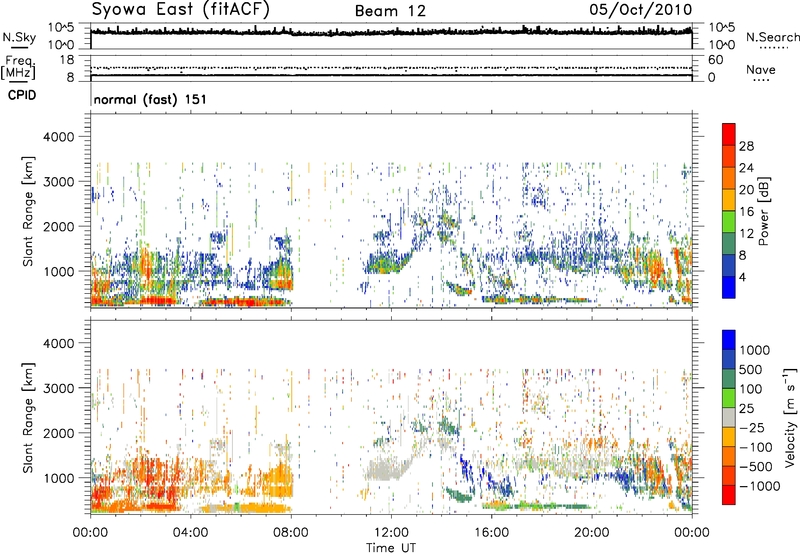Select the '60' tick on Nave axis
This screenshot has width=800, height=554.
point(715,60)
